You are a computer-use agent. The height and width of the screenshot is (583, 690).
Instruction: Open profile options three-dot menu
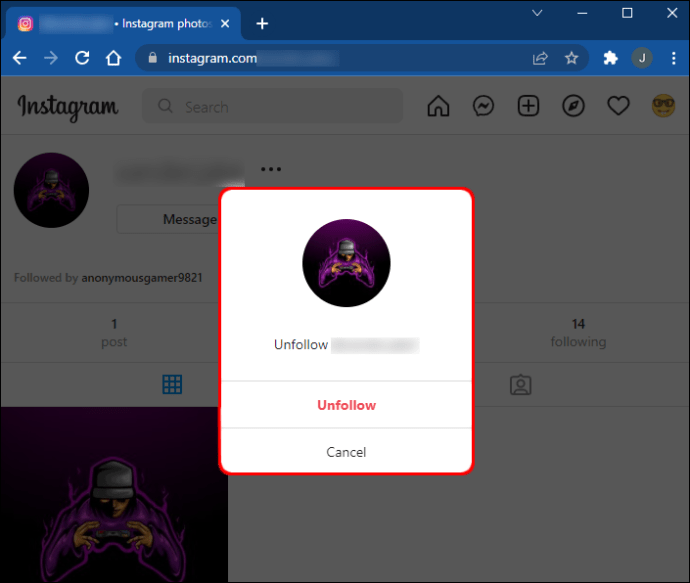click(x=271, y=169)
